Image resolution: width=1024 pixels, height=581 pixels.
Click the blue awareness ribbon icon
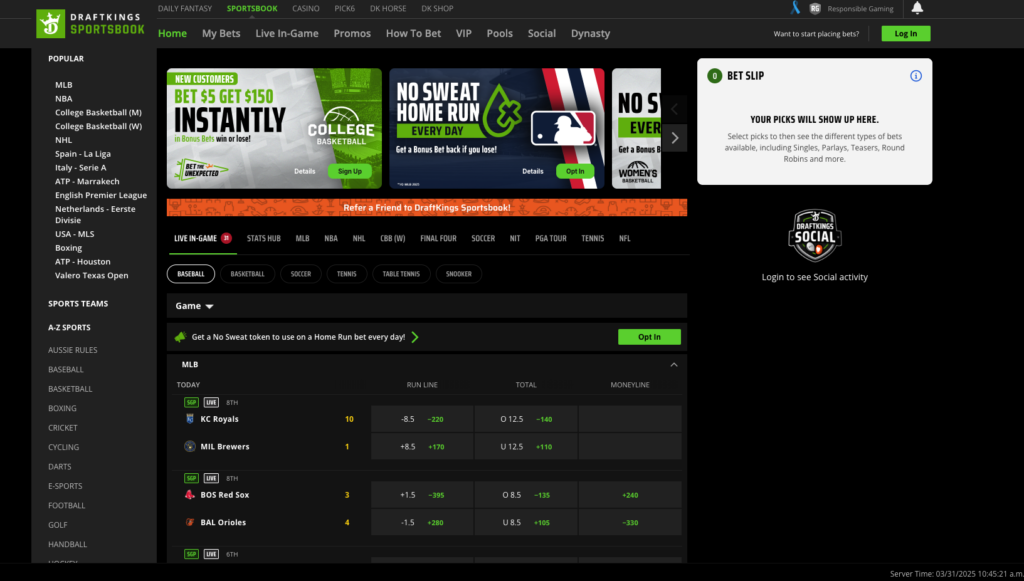[x=795, y=8]
